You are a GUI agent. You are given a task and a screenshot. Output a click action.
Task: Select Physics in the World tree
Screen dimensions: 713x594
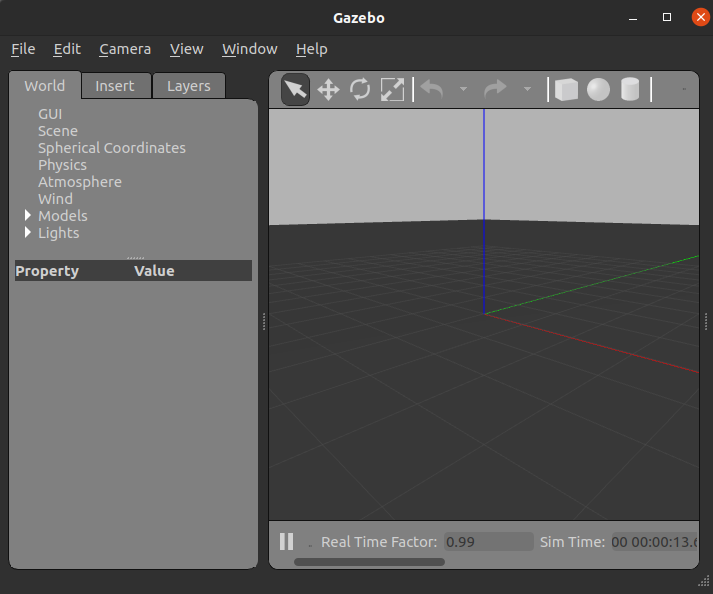(x=62, y=165)
